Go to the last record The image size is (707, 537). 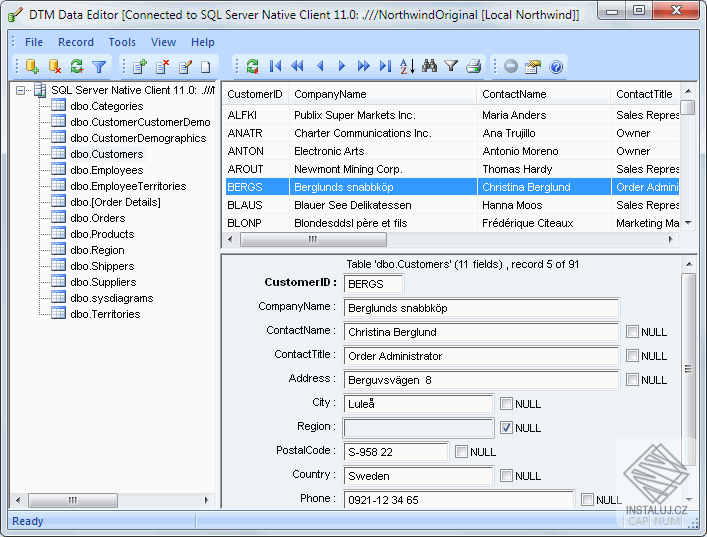[x=385, y=66]
